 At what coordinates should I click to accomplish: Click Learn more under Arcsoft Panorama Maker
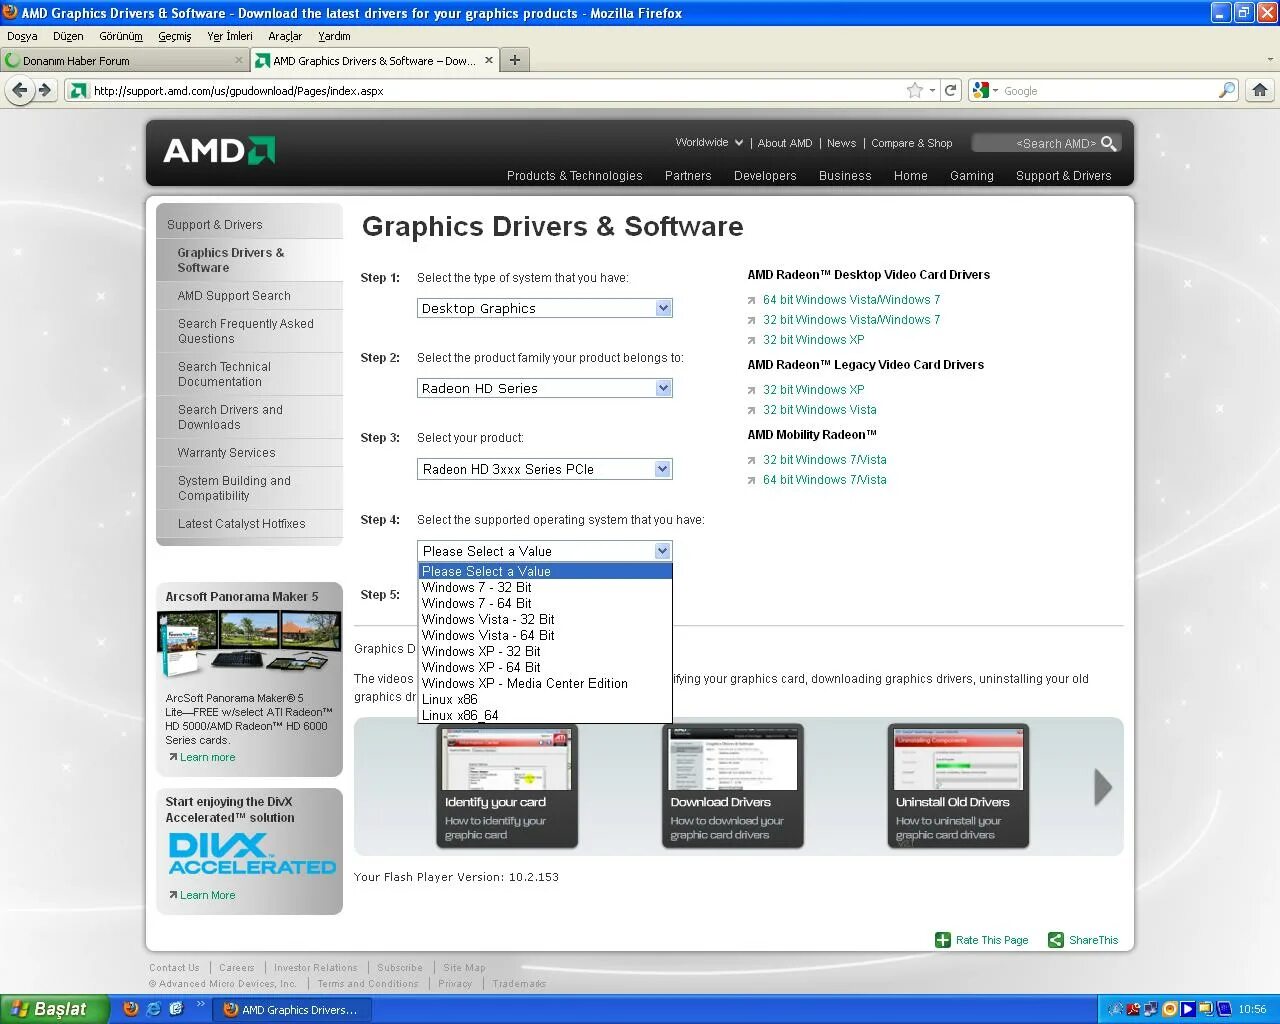coord(207,758)
